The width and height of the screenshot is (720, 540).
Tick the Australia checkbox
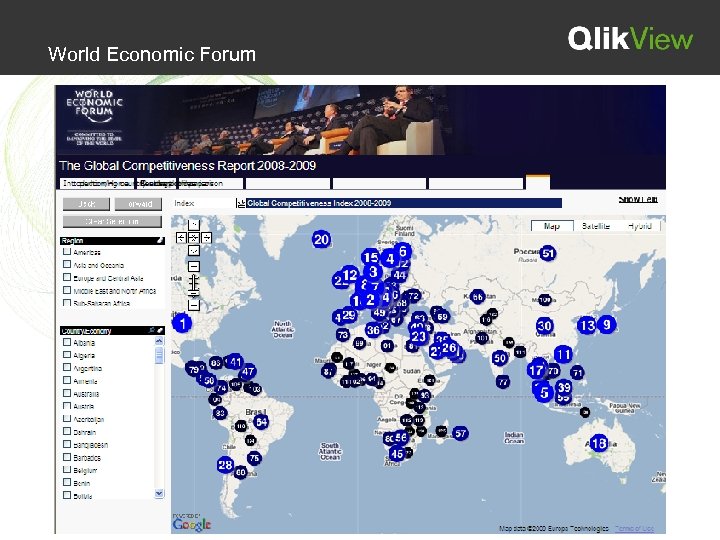point(67,393)
